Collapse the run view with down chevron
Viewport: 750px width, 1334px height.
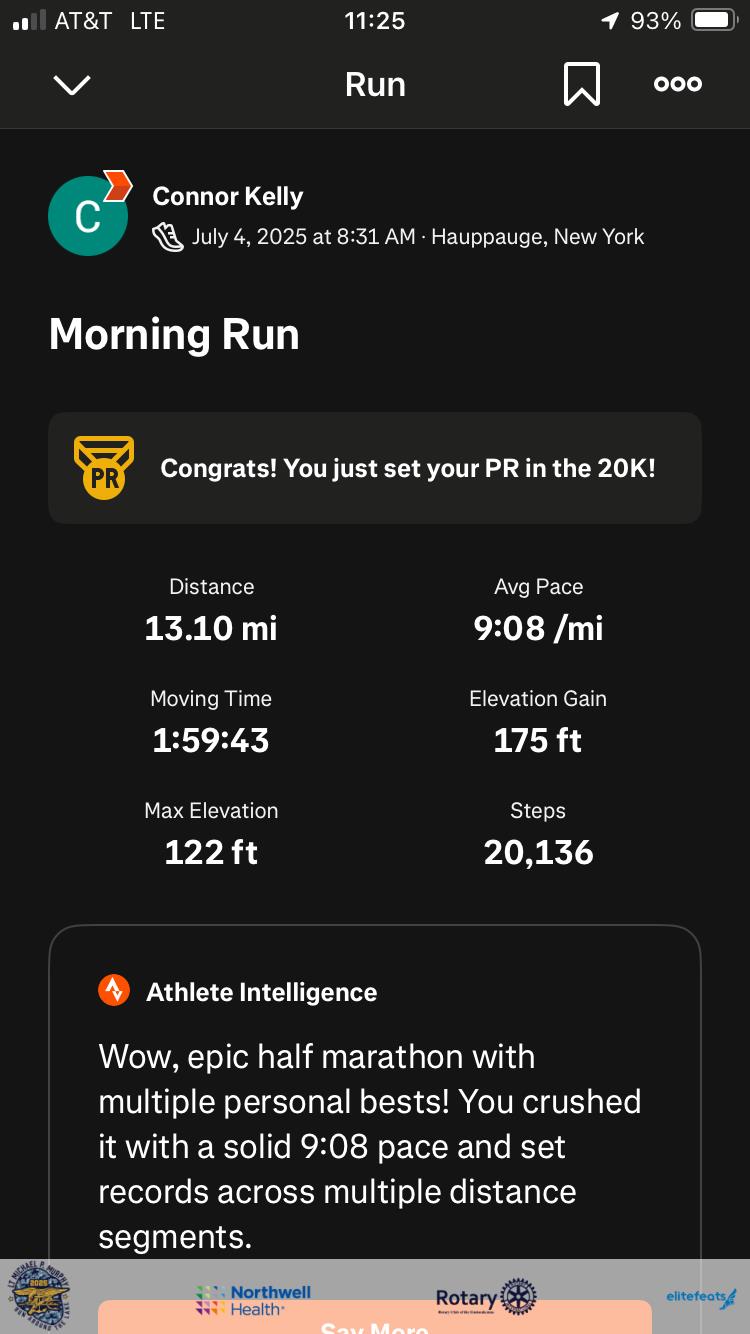[x=72, y=85]
